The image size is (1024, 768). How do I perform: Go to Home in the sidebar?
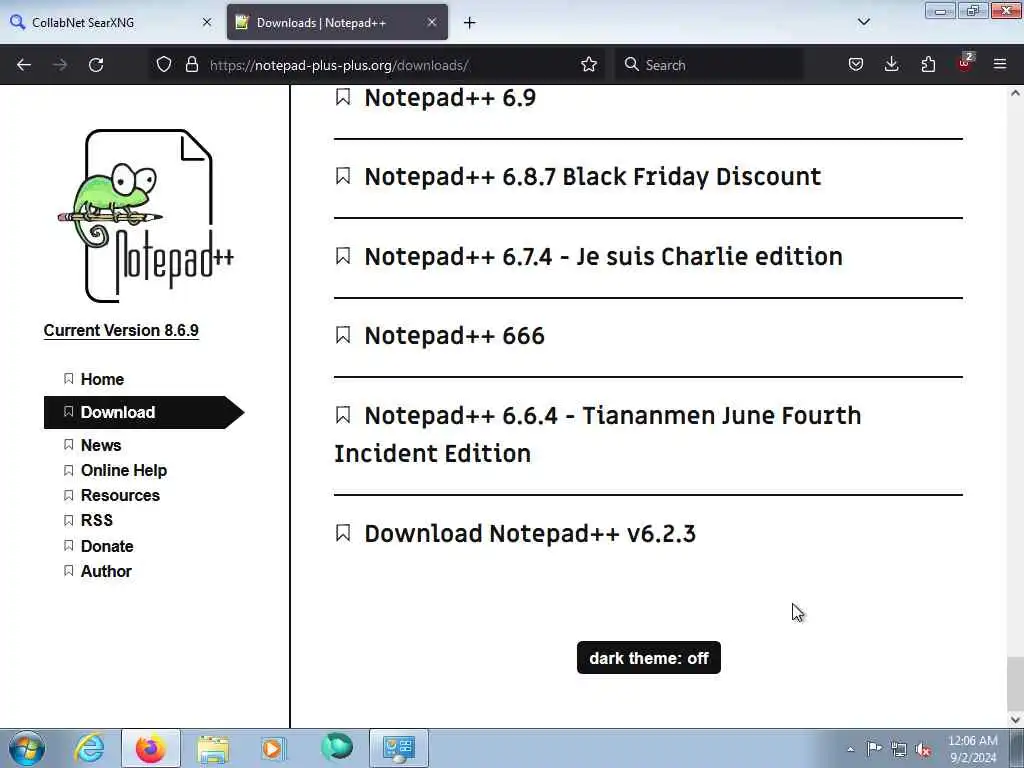click(102, 379)
